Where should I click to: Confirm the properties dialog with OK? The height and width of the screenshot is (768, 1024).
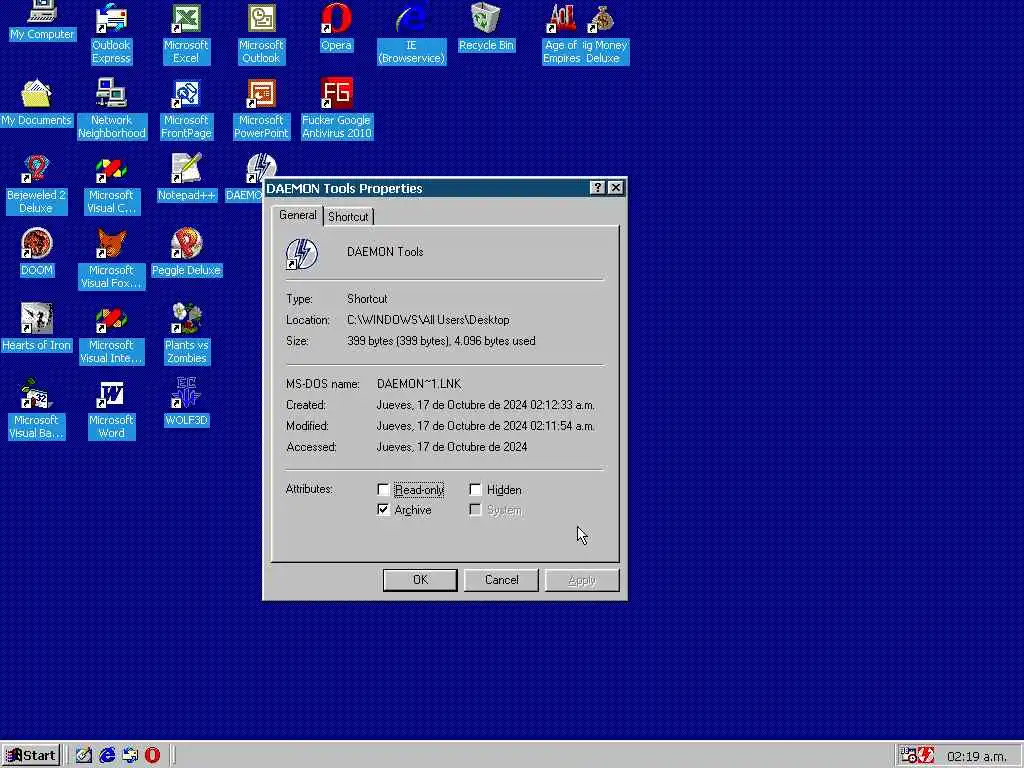(x=420, y=580)
